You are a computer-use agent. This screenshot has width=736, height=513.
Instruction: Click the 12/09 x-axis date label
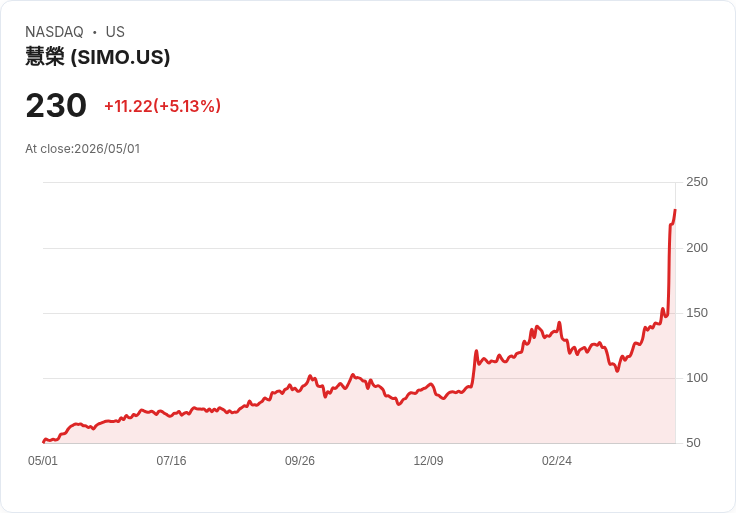(429, 461)
